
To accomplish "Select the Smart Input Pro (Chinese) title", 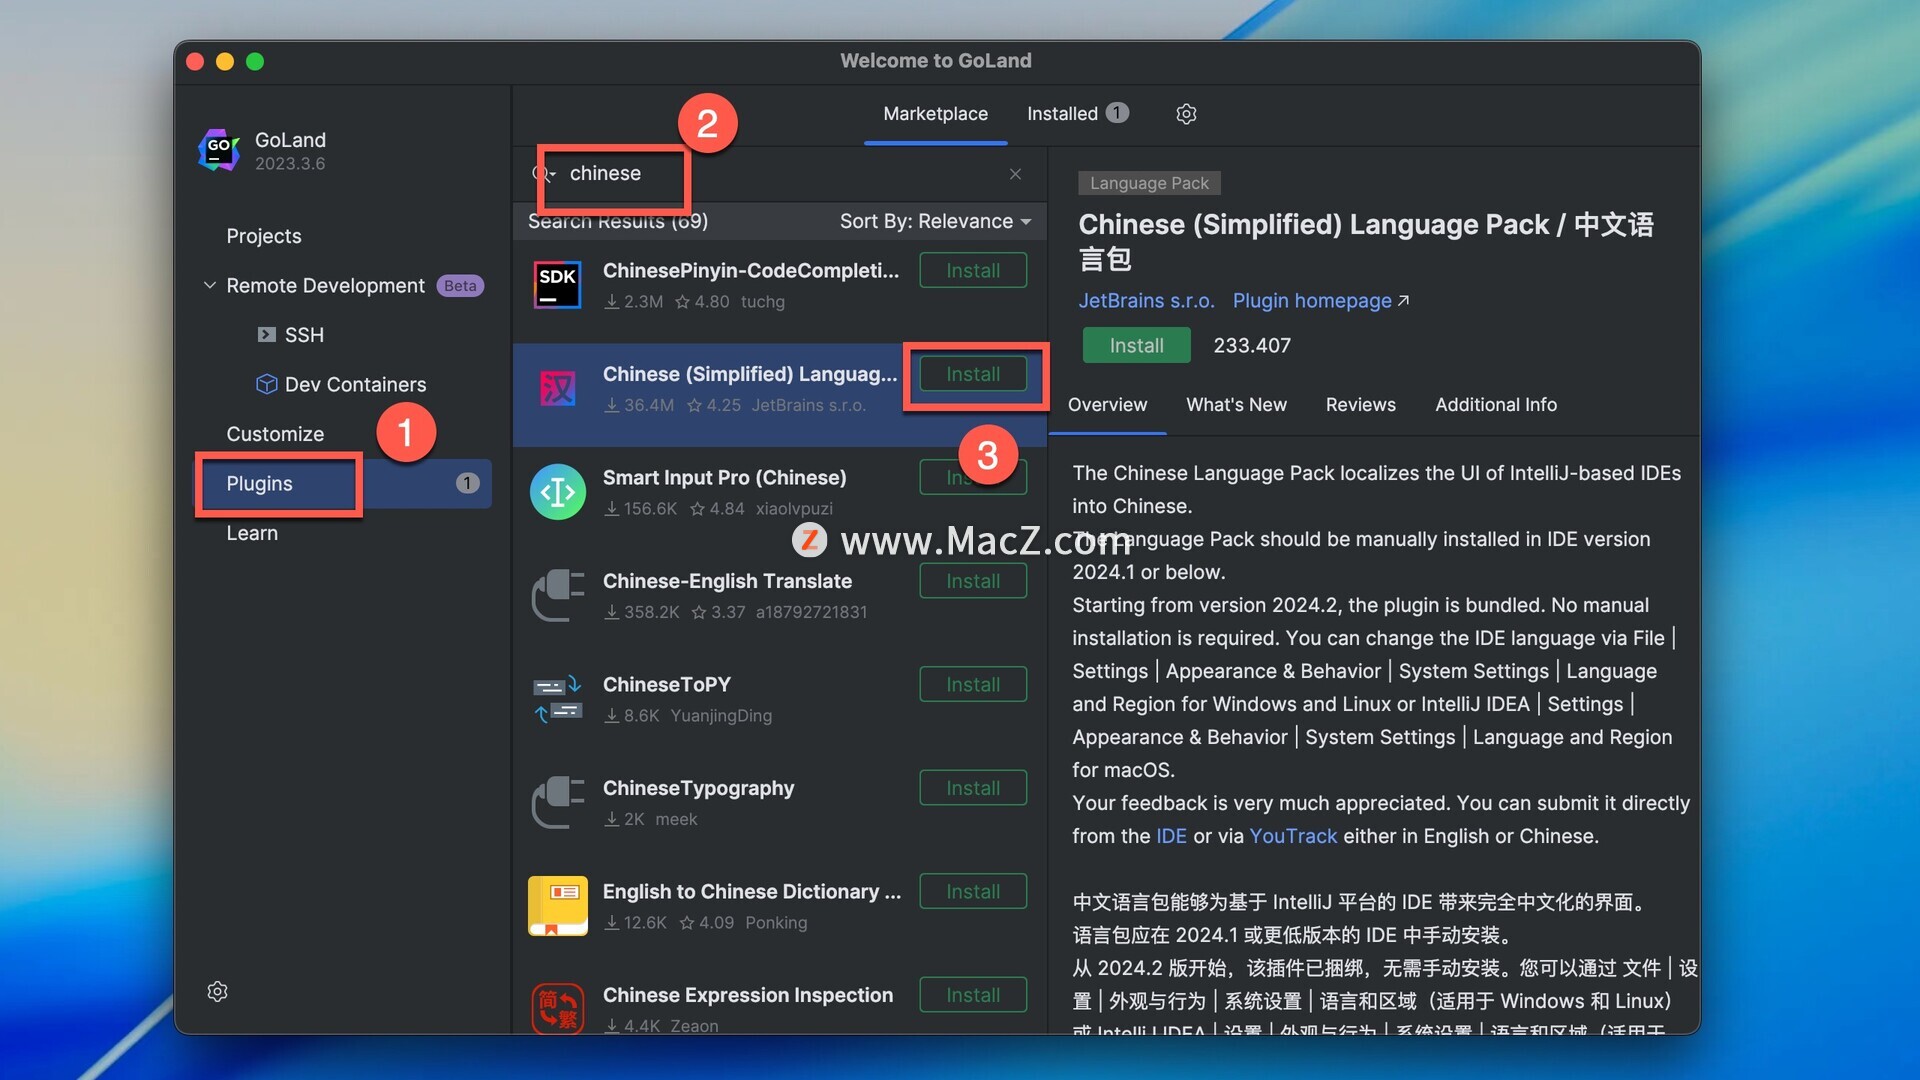I will 724,478.
